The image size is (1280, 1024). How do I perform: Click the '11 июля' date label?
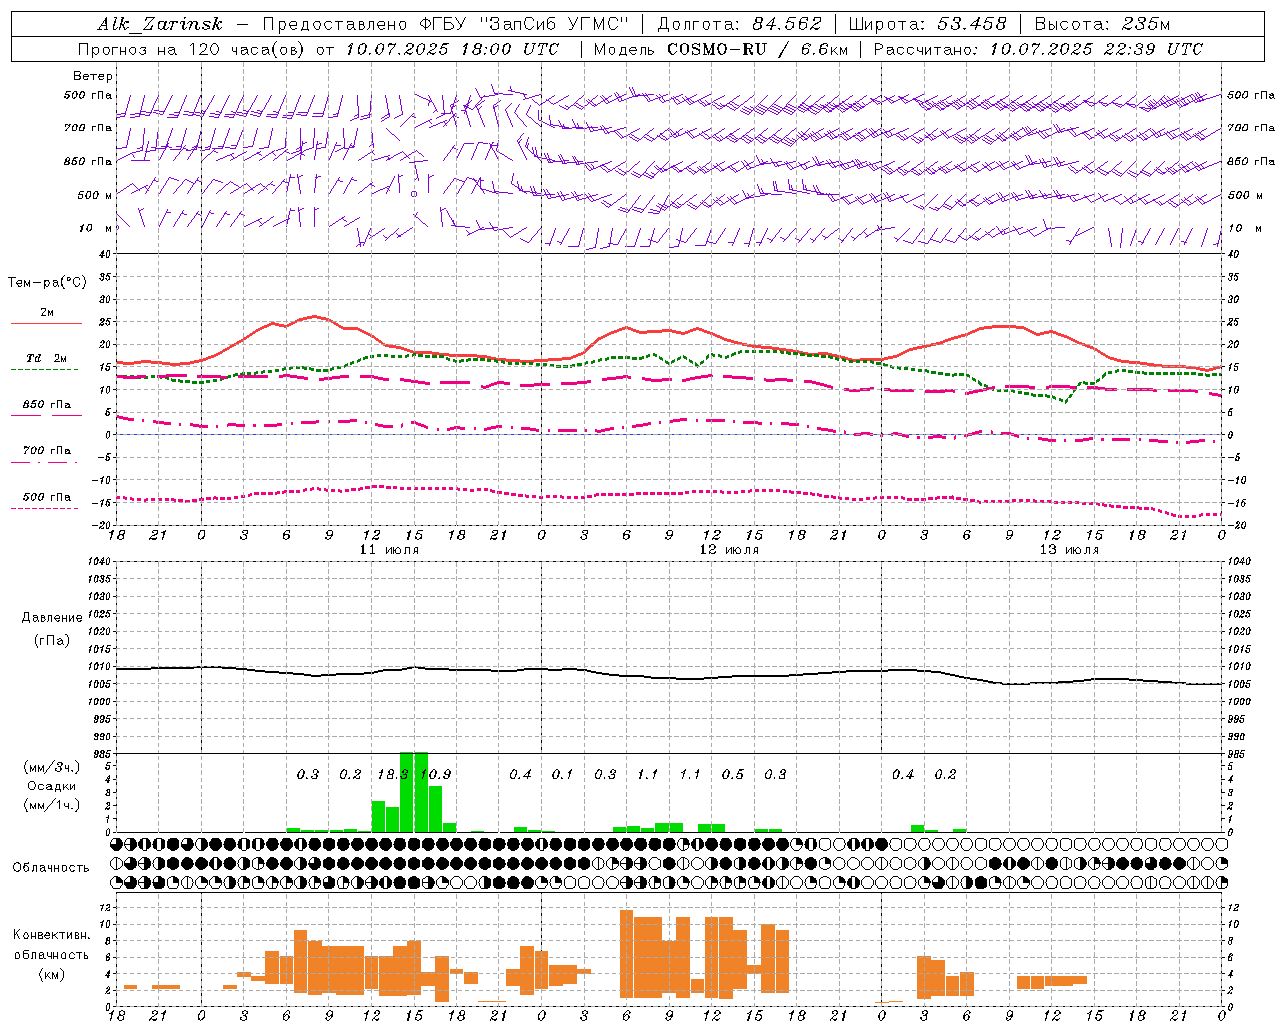tap(389, 550)
